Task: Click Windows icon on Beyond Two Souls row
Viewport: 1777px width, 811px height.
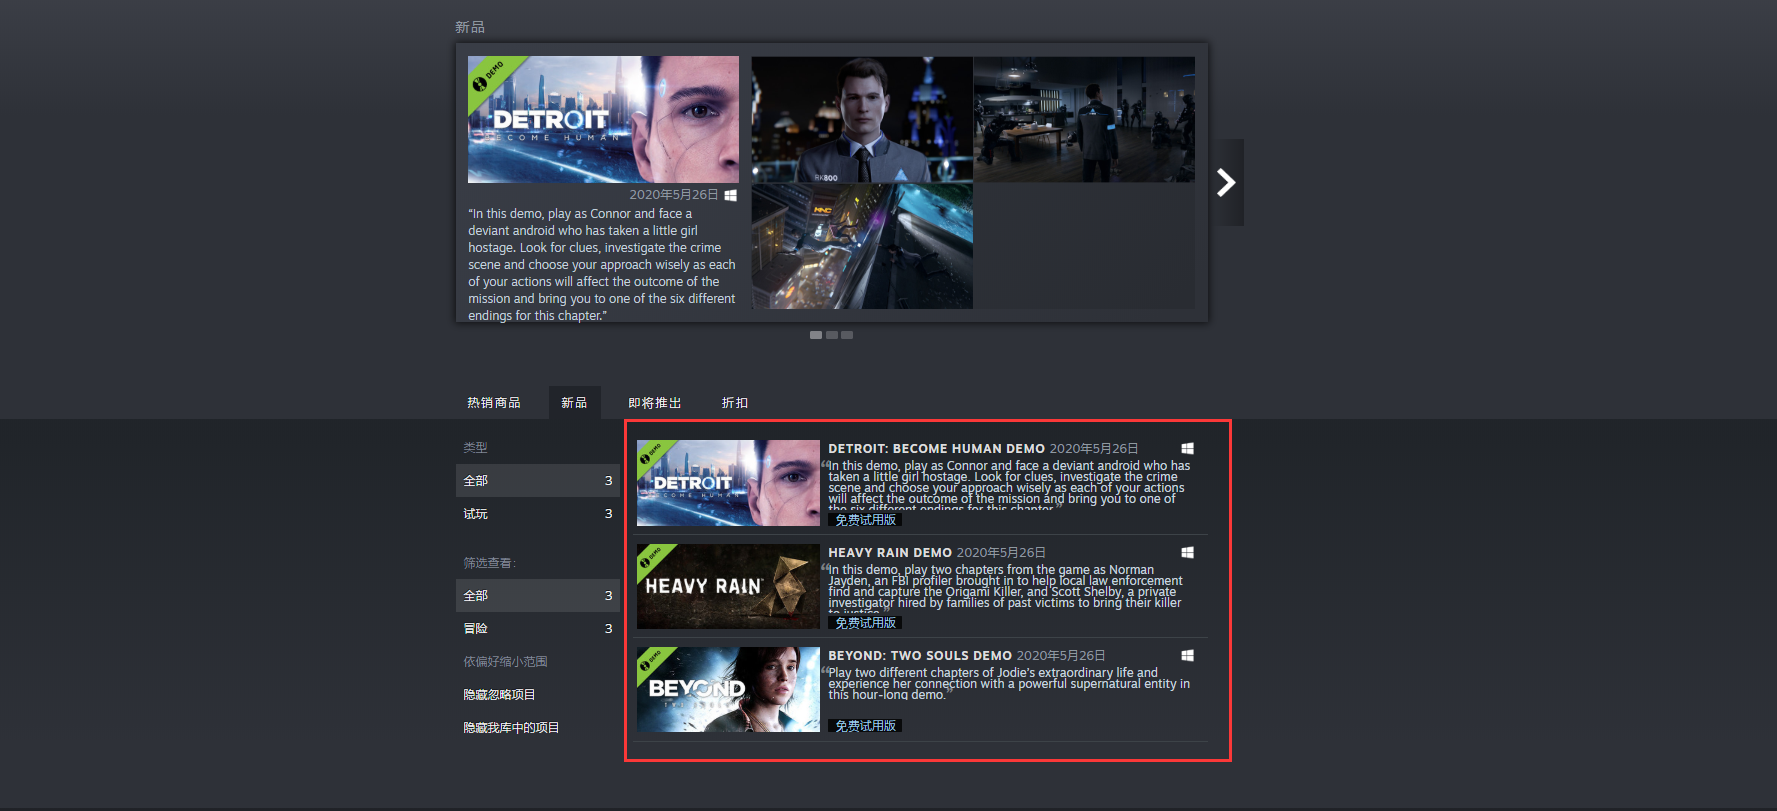Action: (1187, 655)
